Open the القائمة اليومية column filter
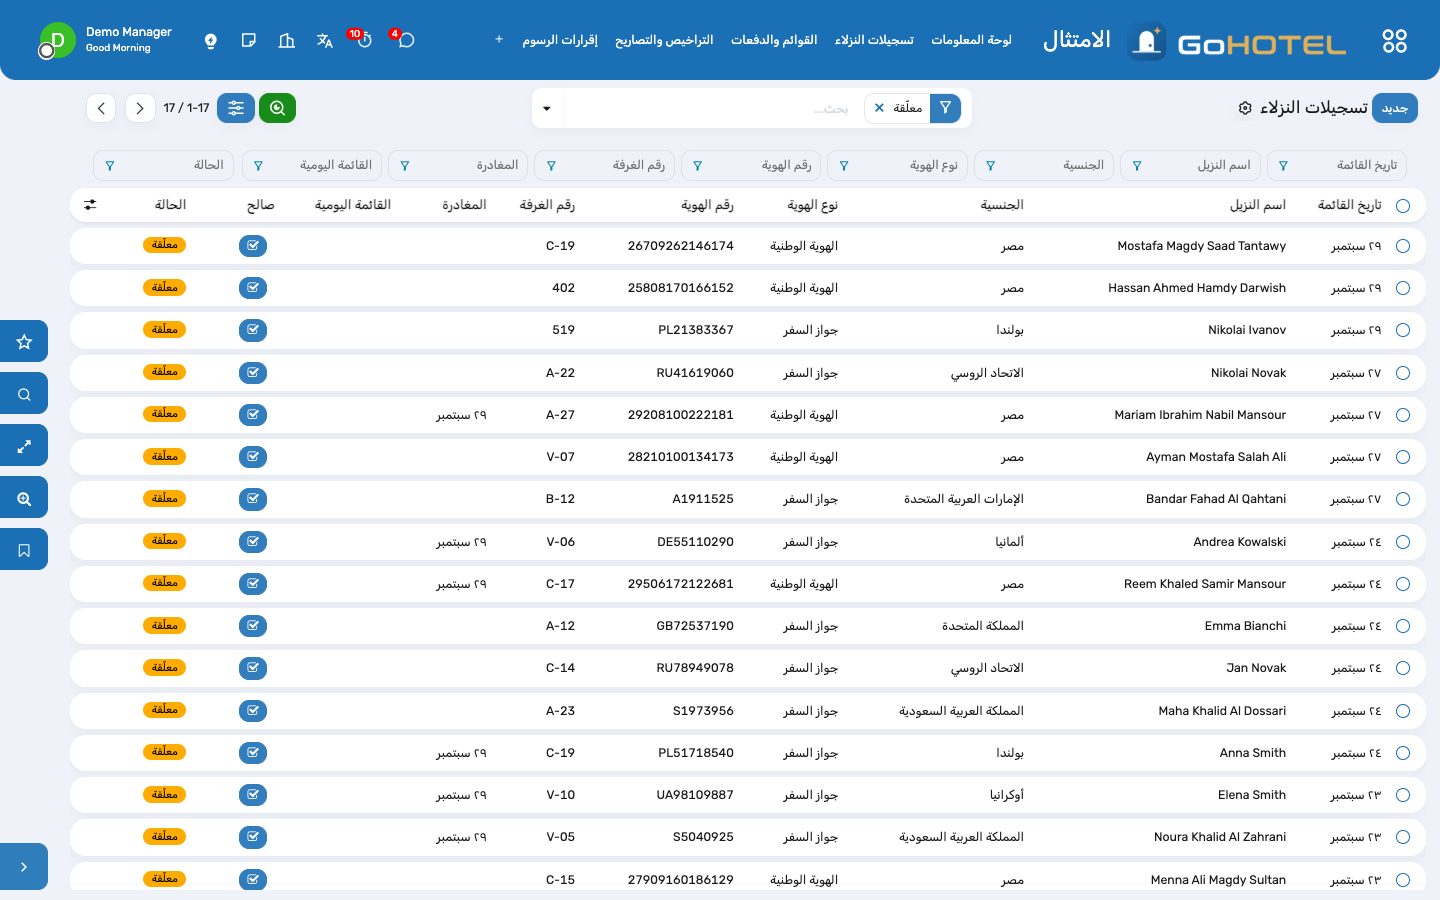The image size is (1440, 900). (x=312, y=165)
